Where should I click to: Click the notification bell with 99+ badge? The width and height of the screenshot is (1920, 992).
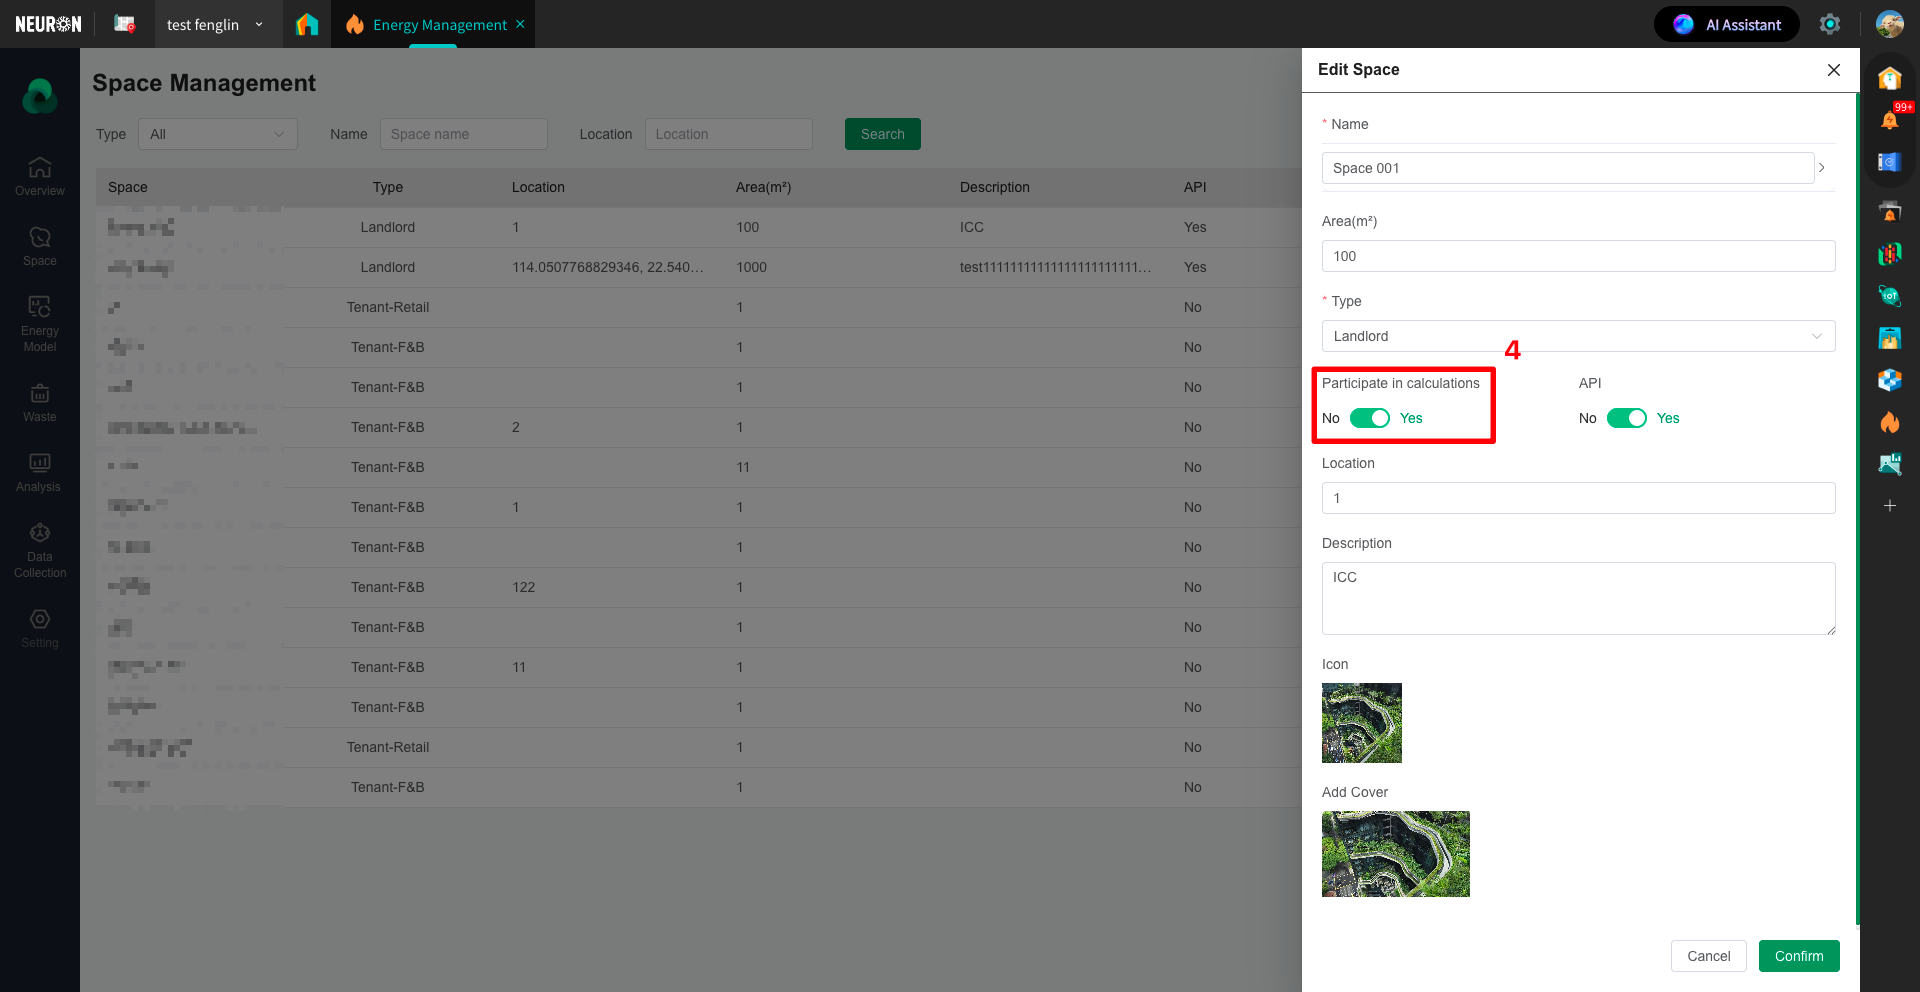pos(1889,120)
